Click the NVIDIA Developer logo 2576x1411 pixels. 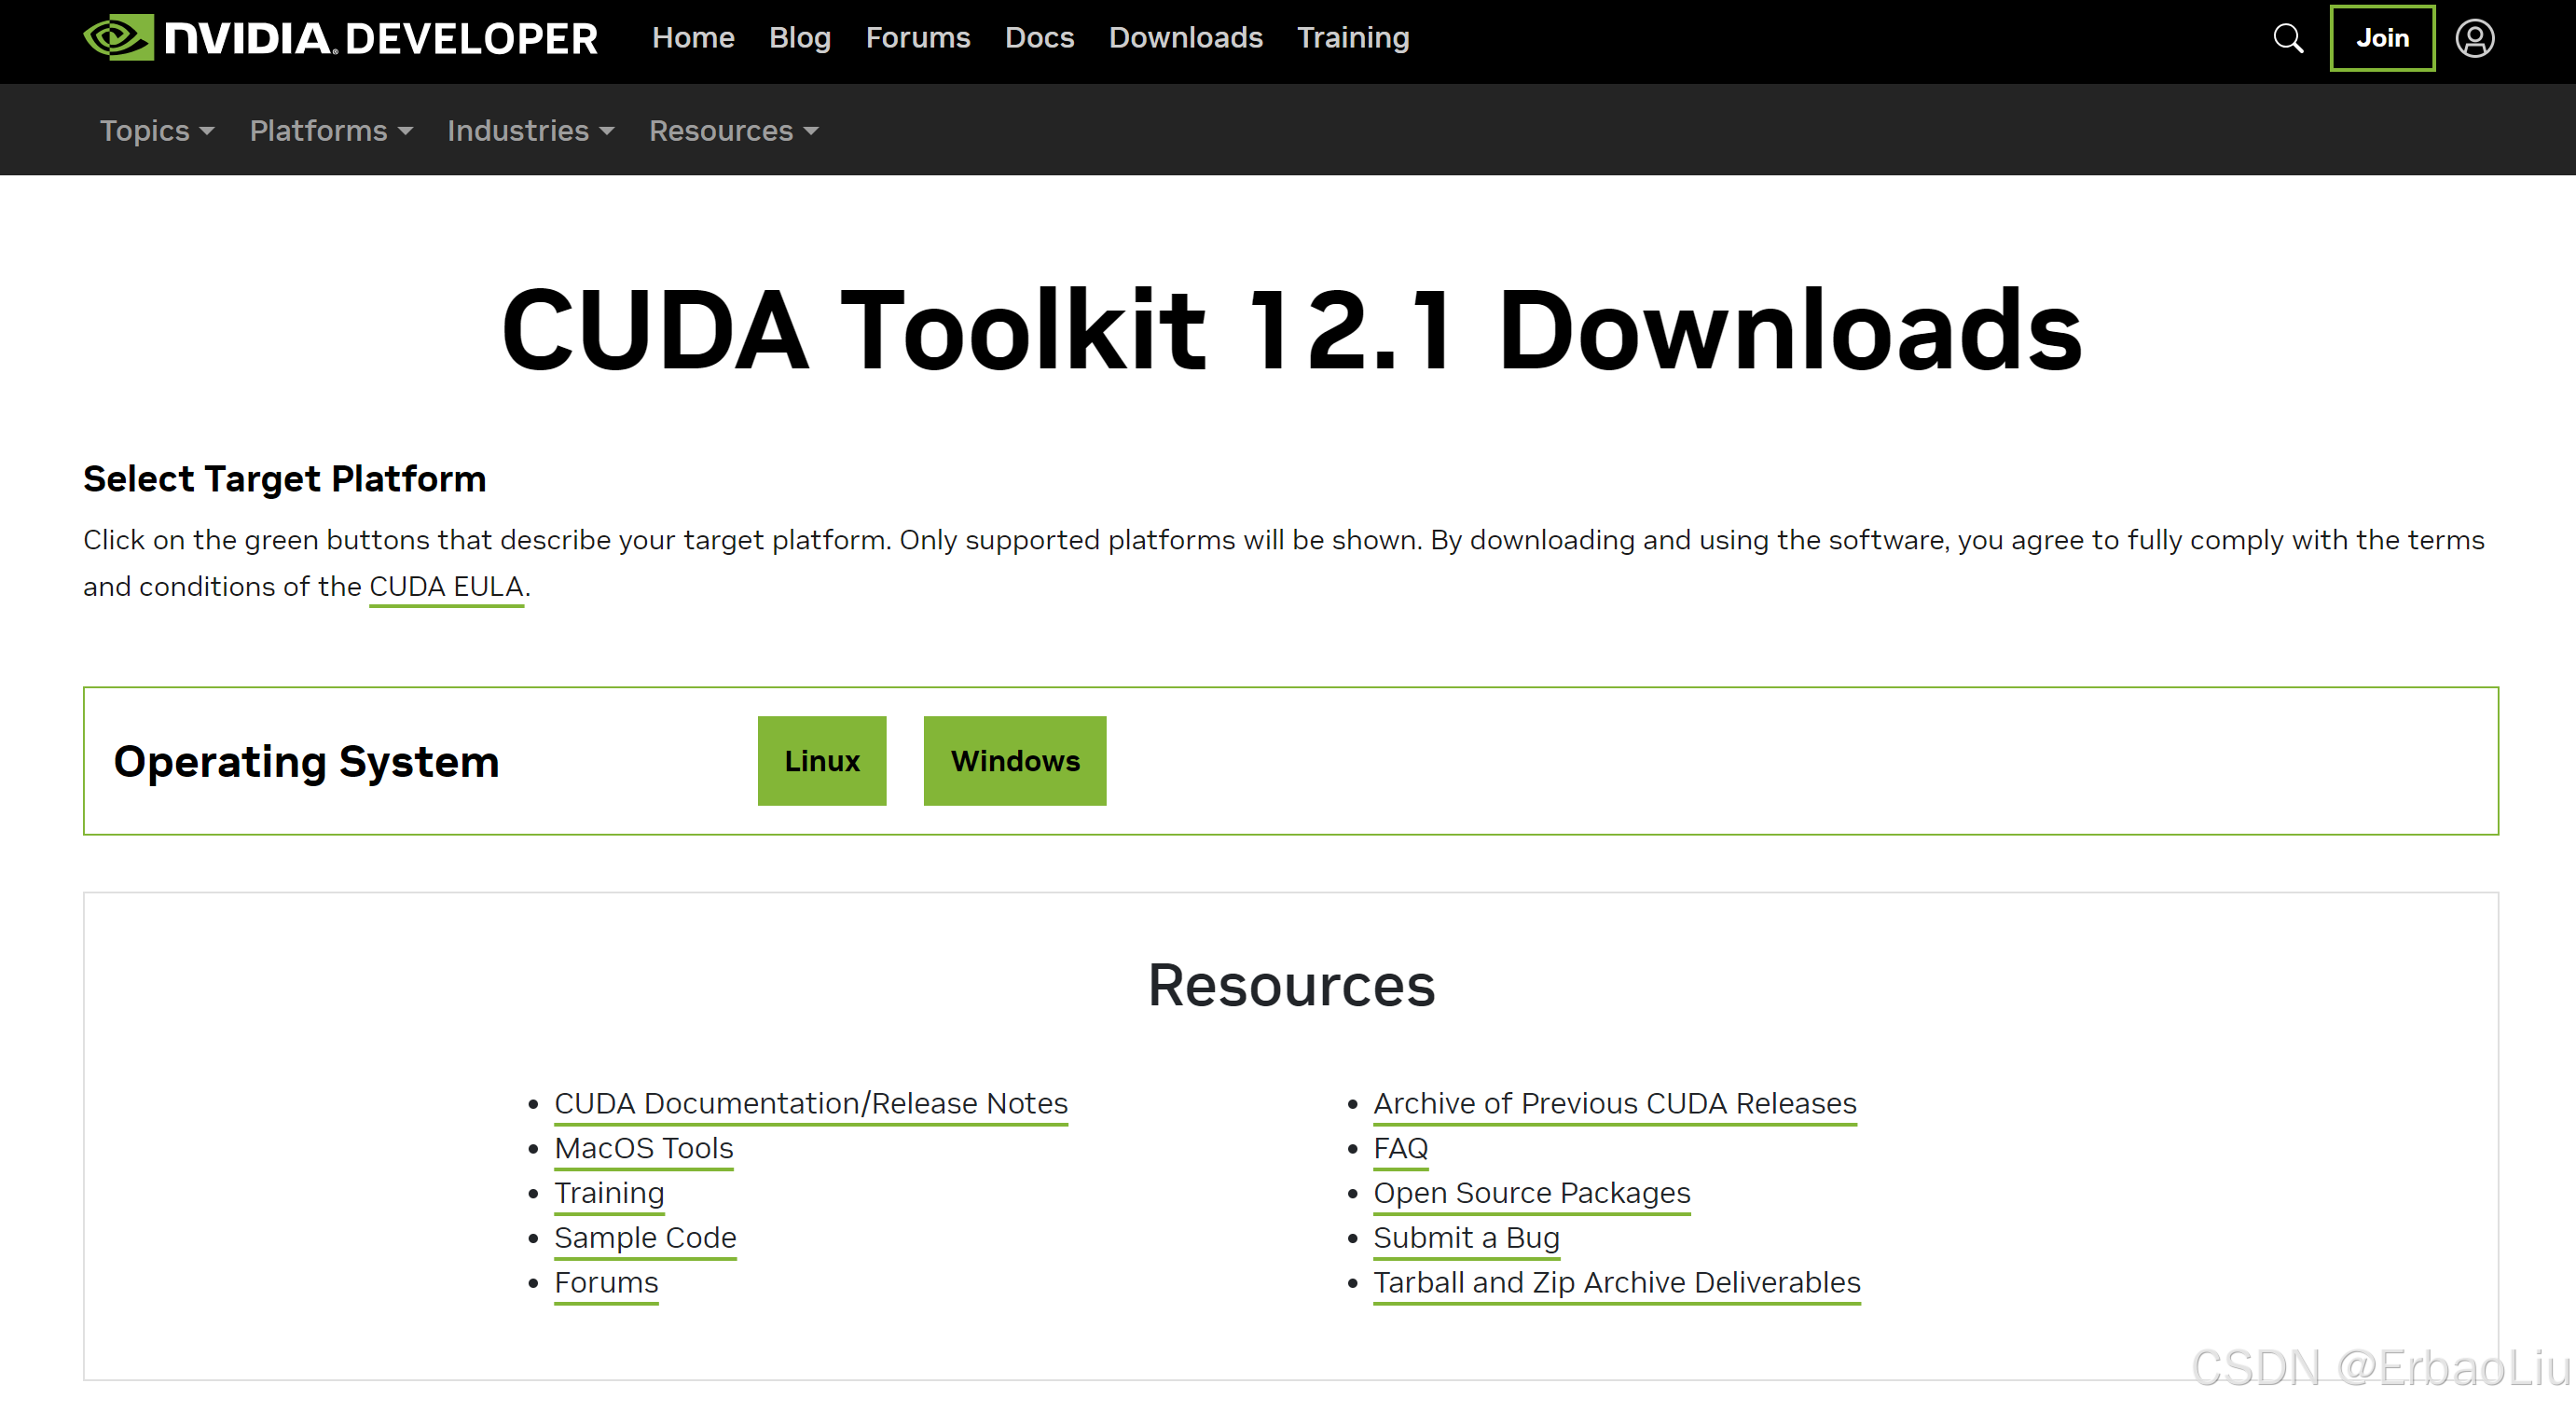[x=340, y=38]
